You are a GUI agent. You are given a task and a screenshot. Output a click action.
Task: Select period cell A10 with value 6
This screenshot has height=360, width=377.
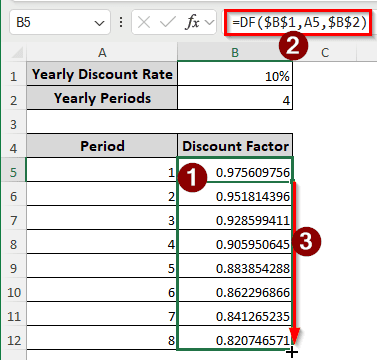102,290
